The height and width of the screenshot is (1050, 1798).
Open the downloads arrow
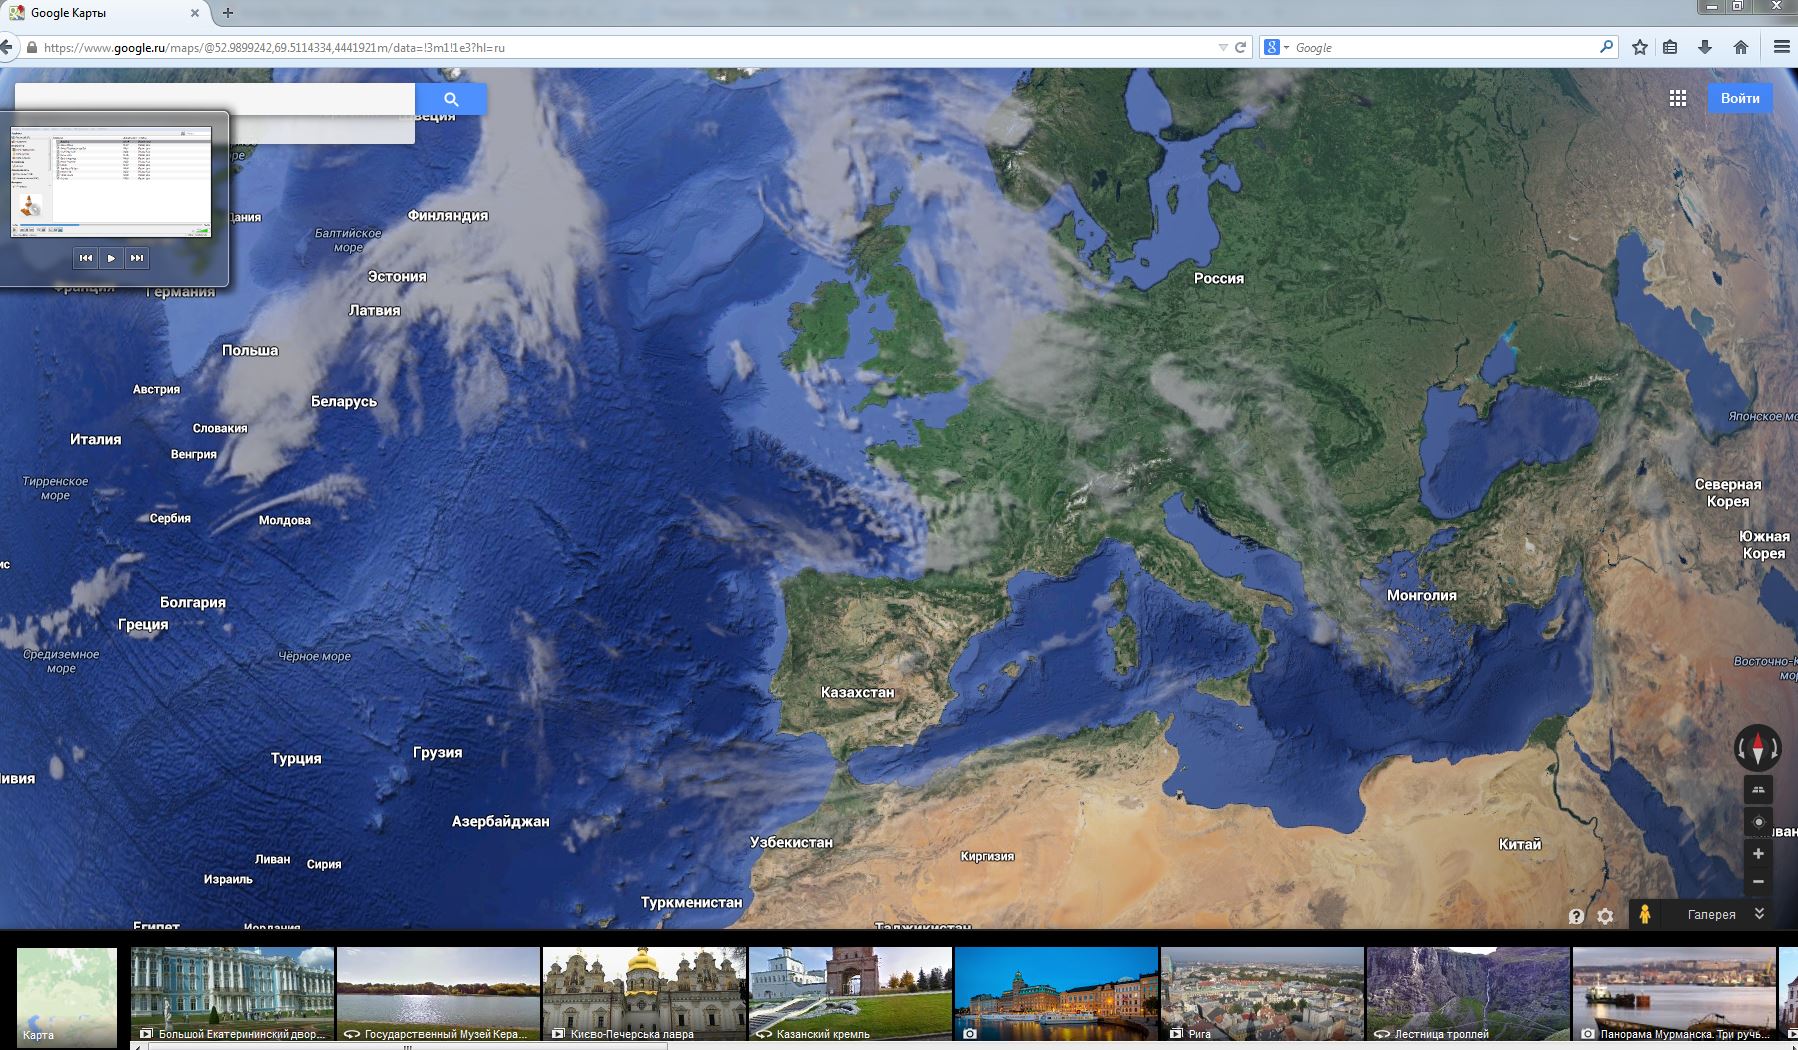[1705, 47]
